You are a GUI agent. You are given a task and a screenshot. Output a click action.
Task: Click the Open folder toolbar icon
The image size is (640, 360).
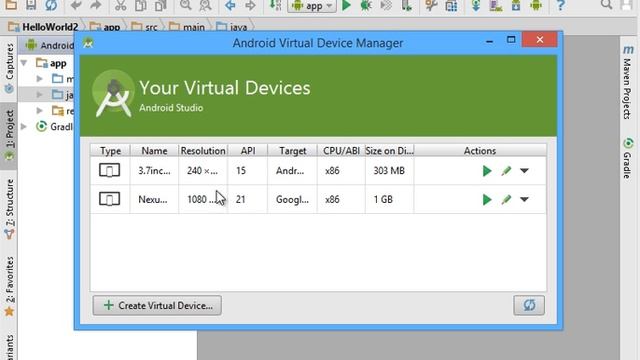click(11, 4)
